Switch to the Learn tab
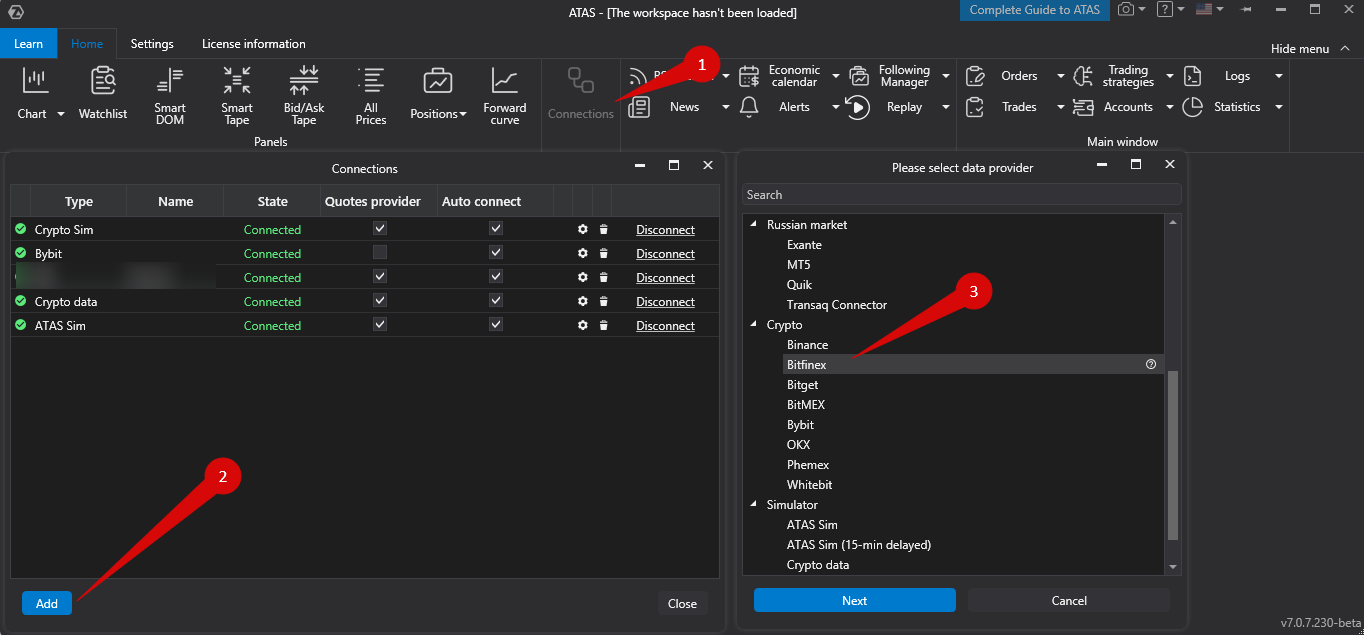Image resolution: width=1364 pixels, height=635 pixels. (x=29, y=44)
